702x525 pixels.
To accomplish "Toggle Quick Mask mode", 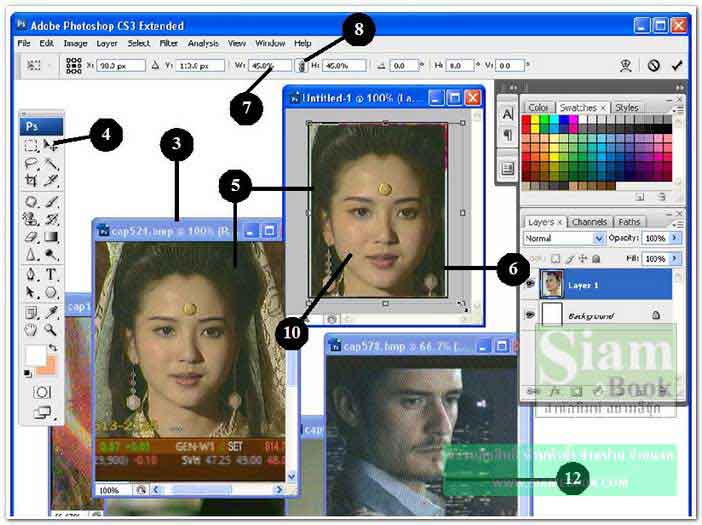I will [x=42, y=393].
